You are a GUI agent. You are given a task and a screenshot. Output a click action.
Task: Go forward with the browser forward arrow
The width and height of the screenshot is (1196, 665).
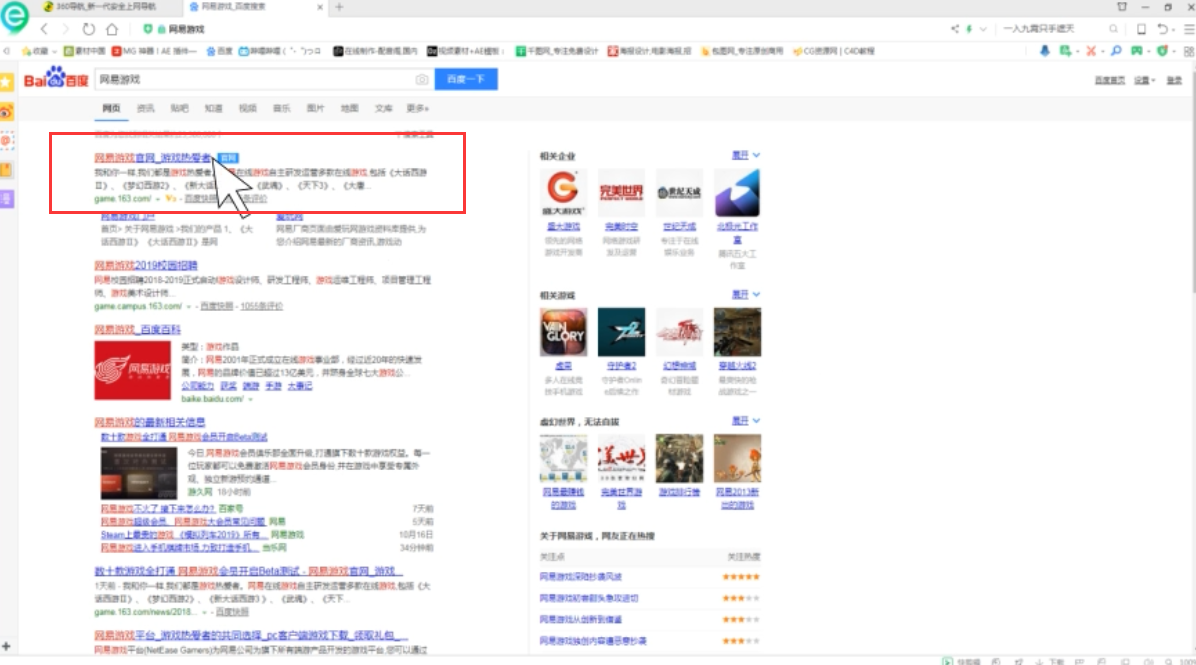[66, 29]
